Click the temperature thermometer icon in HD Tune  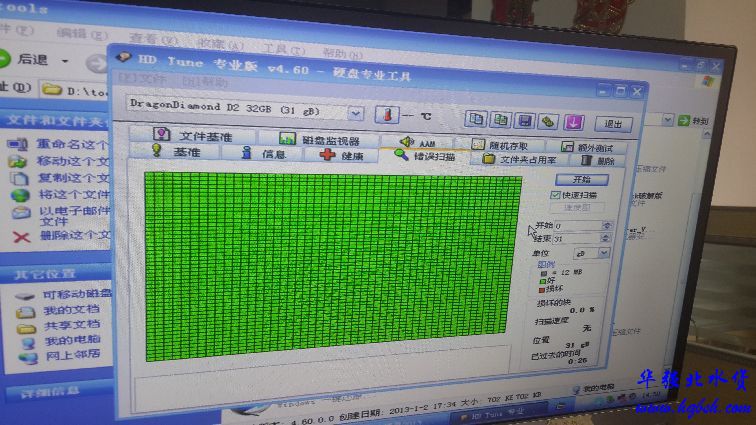click(387, 115)
